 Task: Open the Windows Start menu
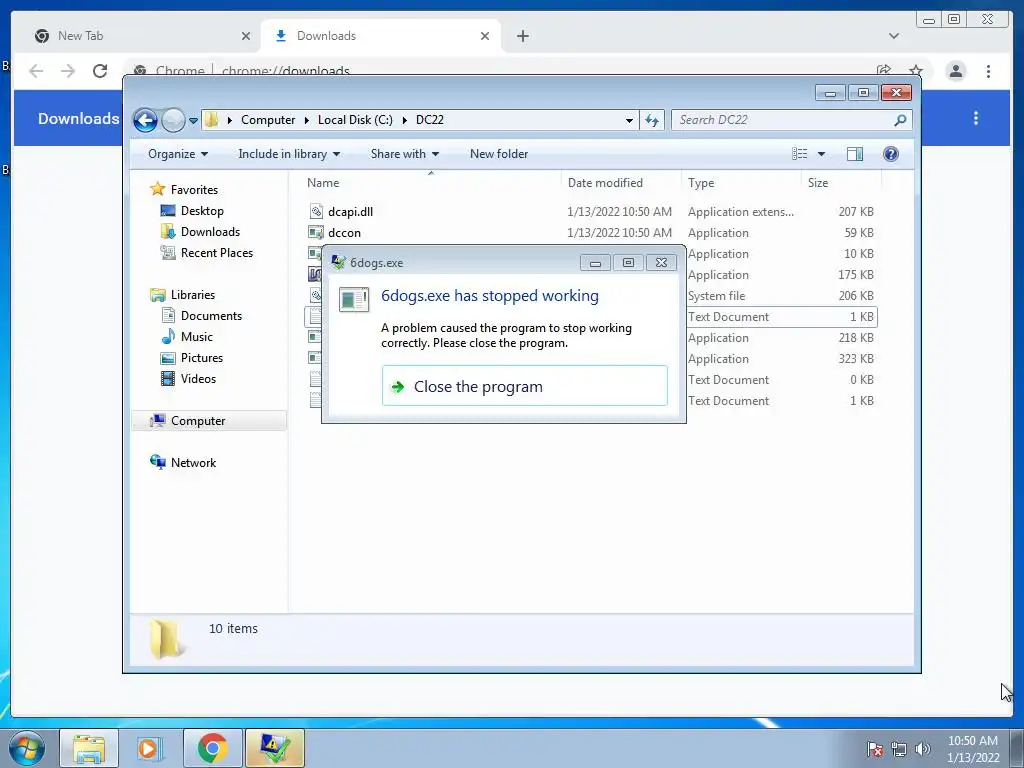point(26,748)
